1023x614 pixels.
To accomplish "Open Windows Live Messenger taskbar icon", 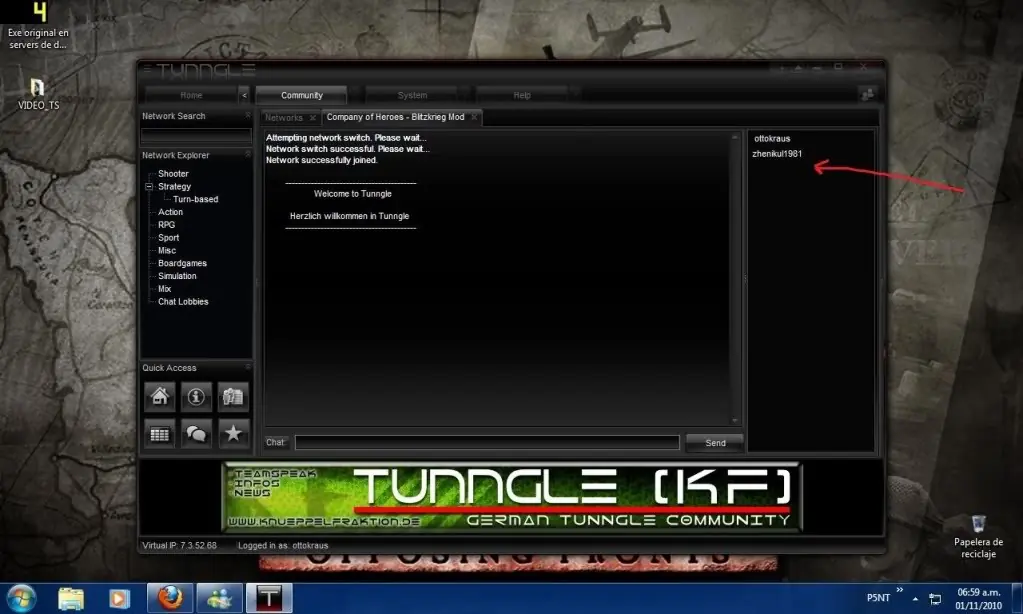I will pos(220,598).
